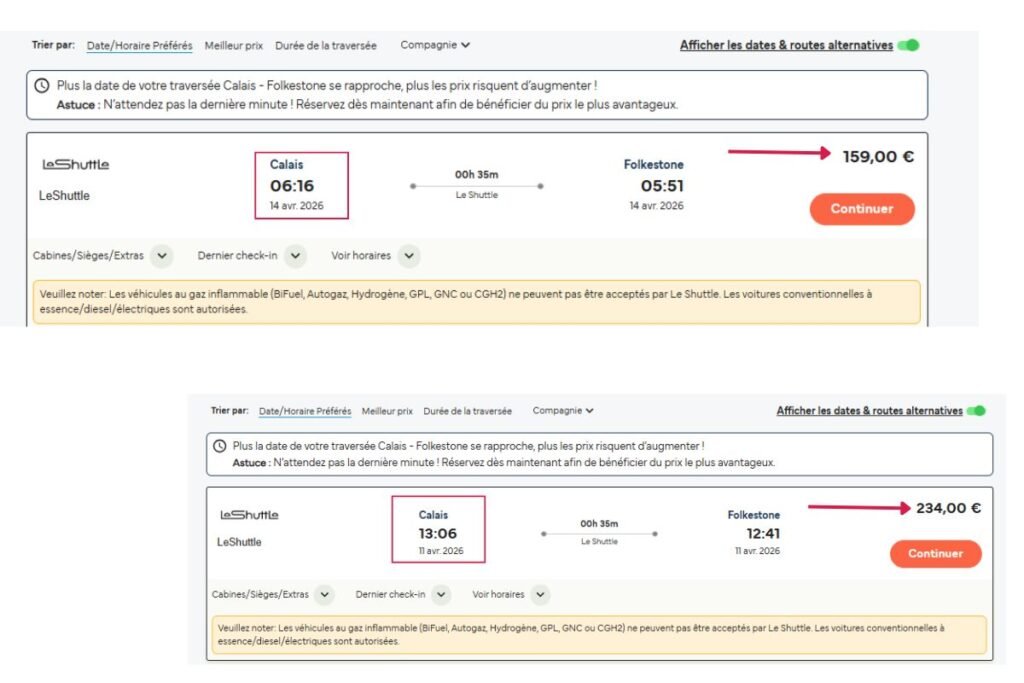
Task: Expand Dernier check-in for the 06:16 crossing
Action: point(294,256)
